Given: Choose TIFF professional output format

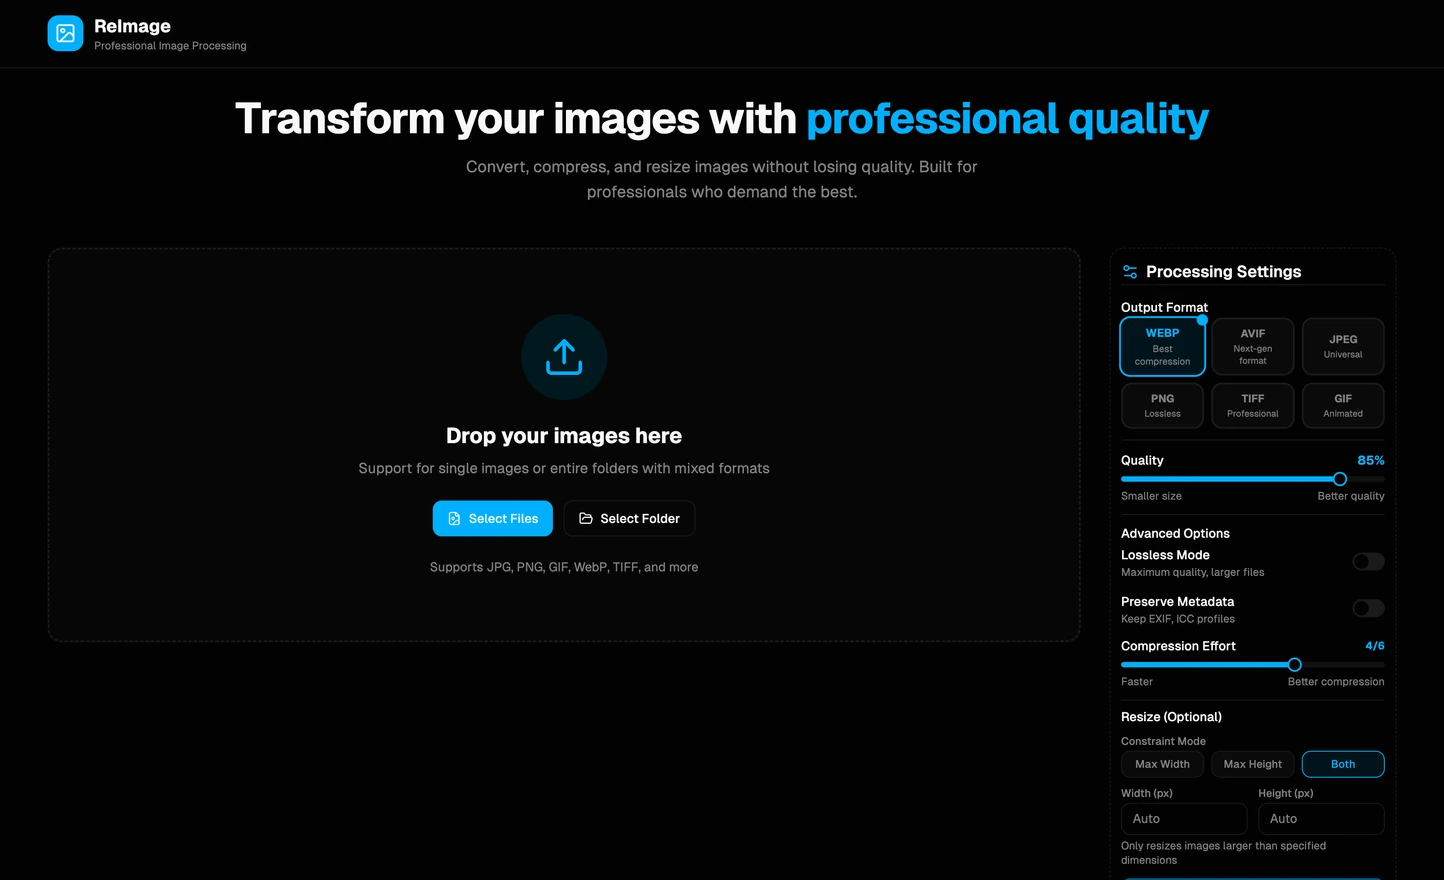Looking at the screenshot, I should (x=1252, y=405).
